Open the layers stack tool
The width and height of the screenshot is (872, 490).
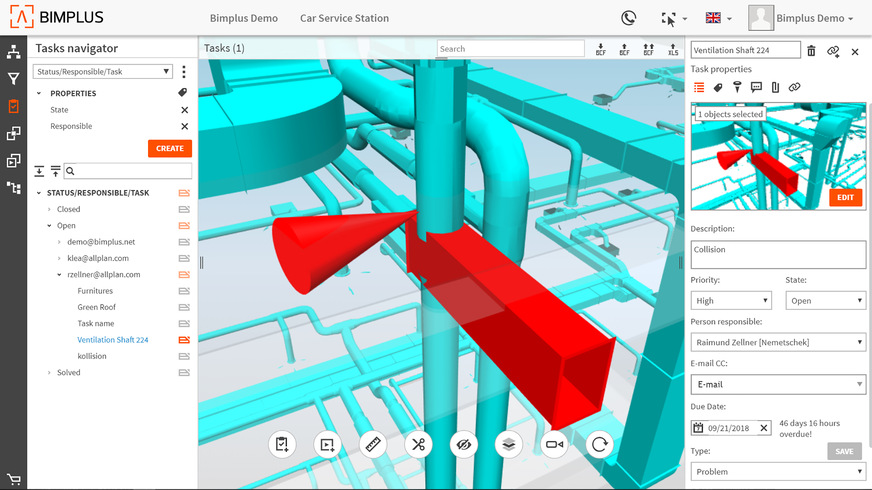(509, 445)
